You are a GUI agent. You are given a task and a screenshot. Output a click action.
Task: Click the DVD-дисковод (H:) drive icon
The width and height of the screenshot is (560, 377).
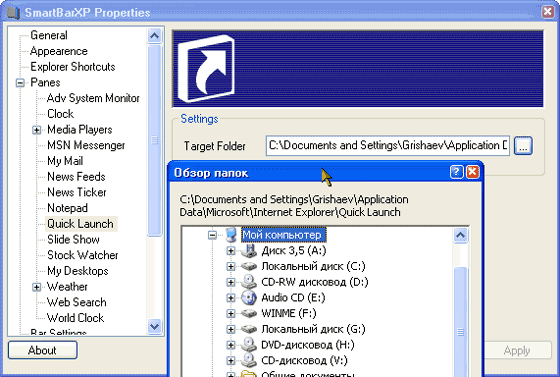(x=249, y=345)
